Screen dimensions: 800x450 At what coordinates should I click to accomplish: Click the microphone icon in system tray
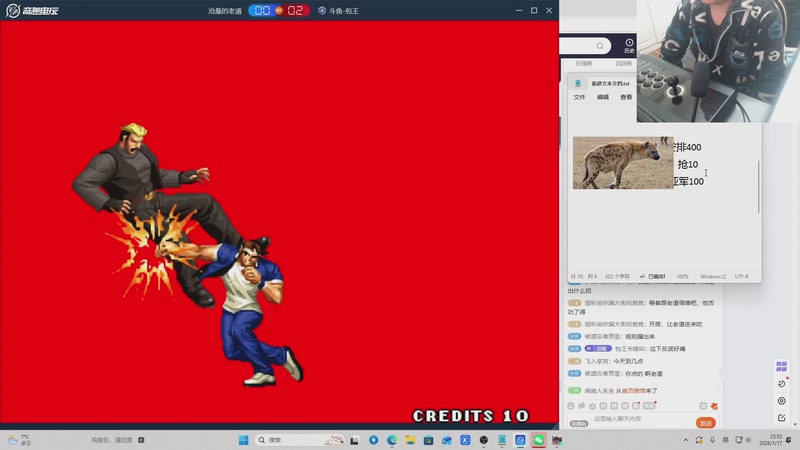pos(712,440)
